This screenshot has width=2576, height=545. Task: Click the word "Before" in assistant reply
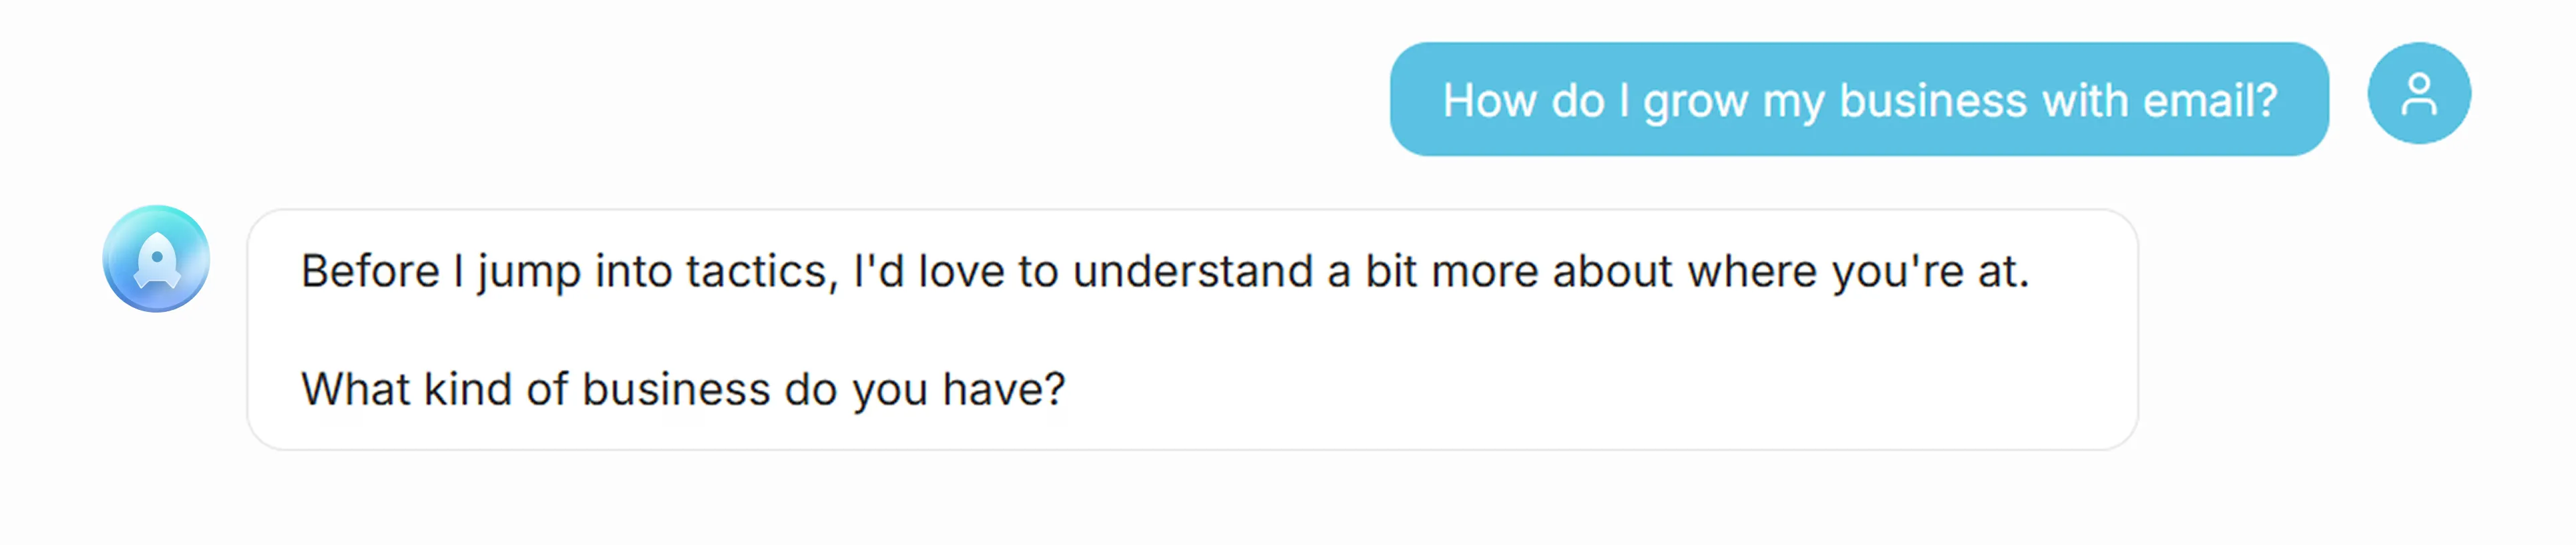(x=370, y=272)
